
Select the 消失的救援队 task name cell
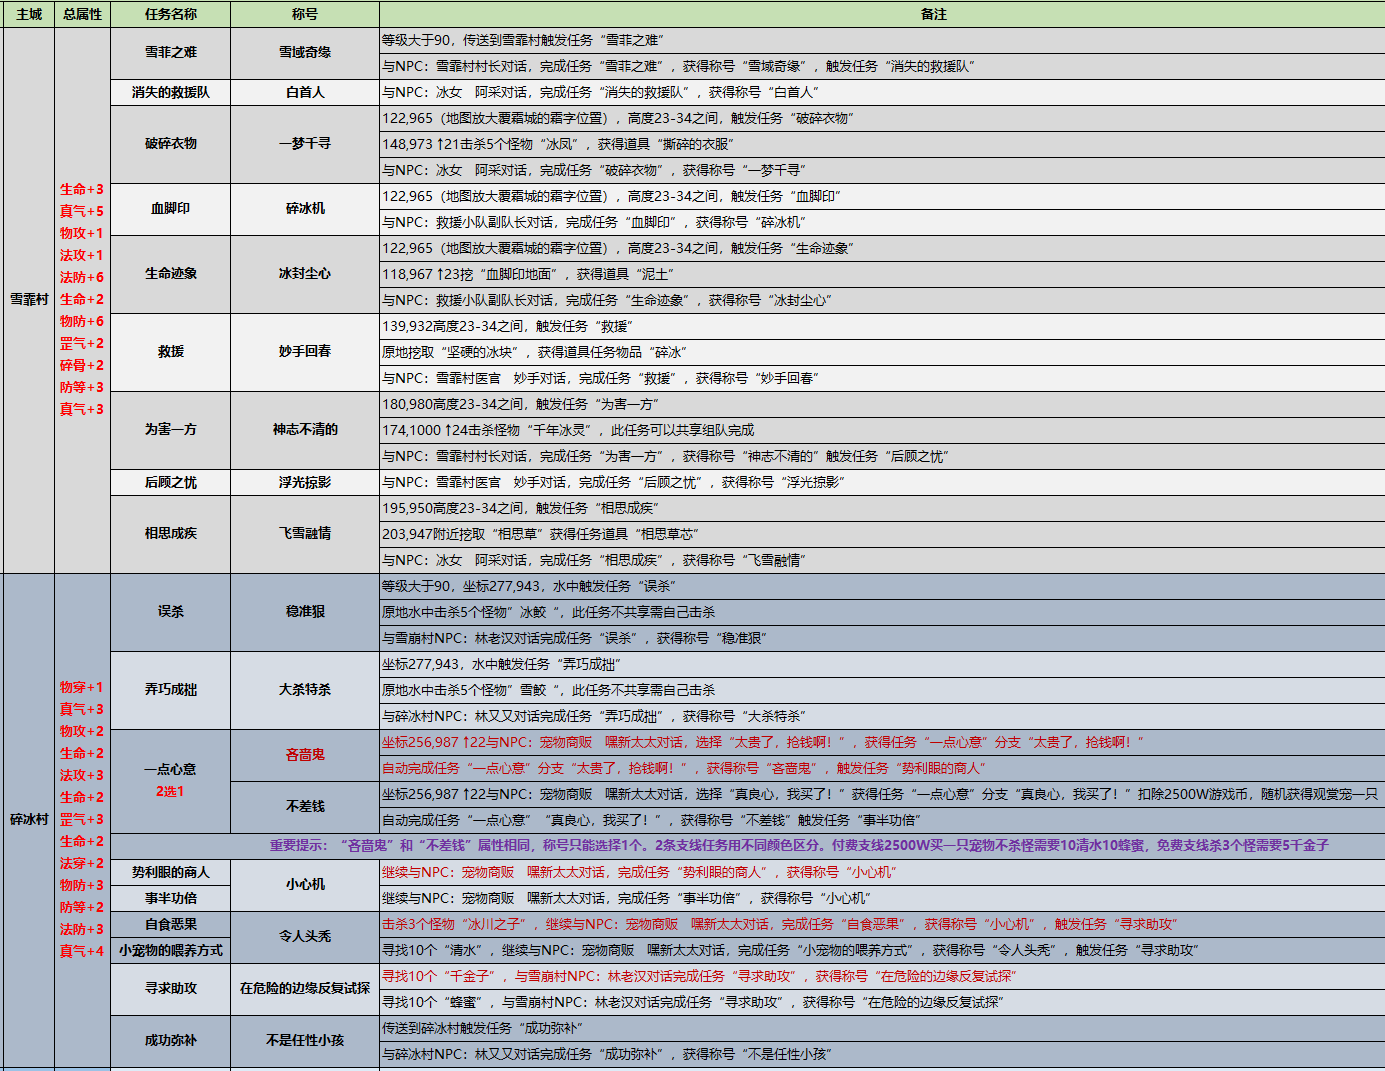click(x=171, y=92)
